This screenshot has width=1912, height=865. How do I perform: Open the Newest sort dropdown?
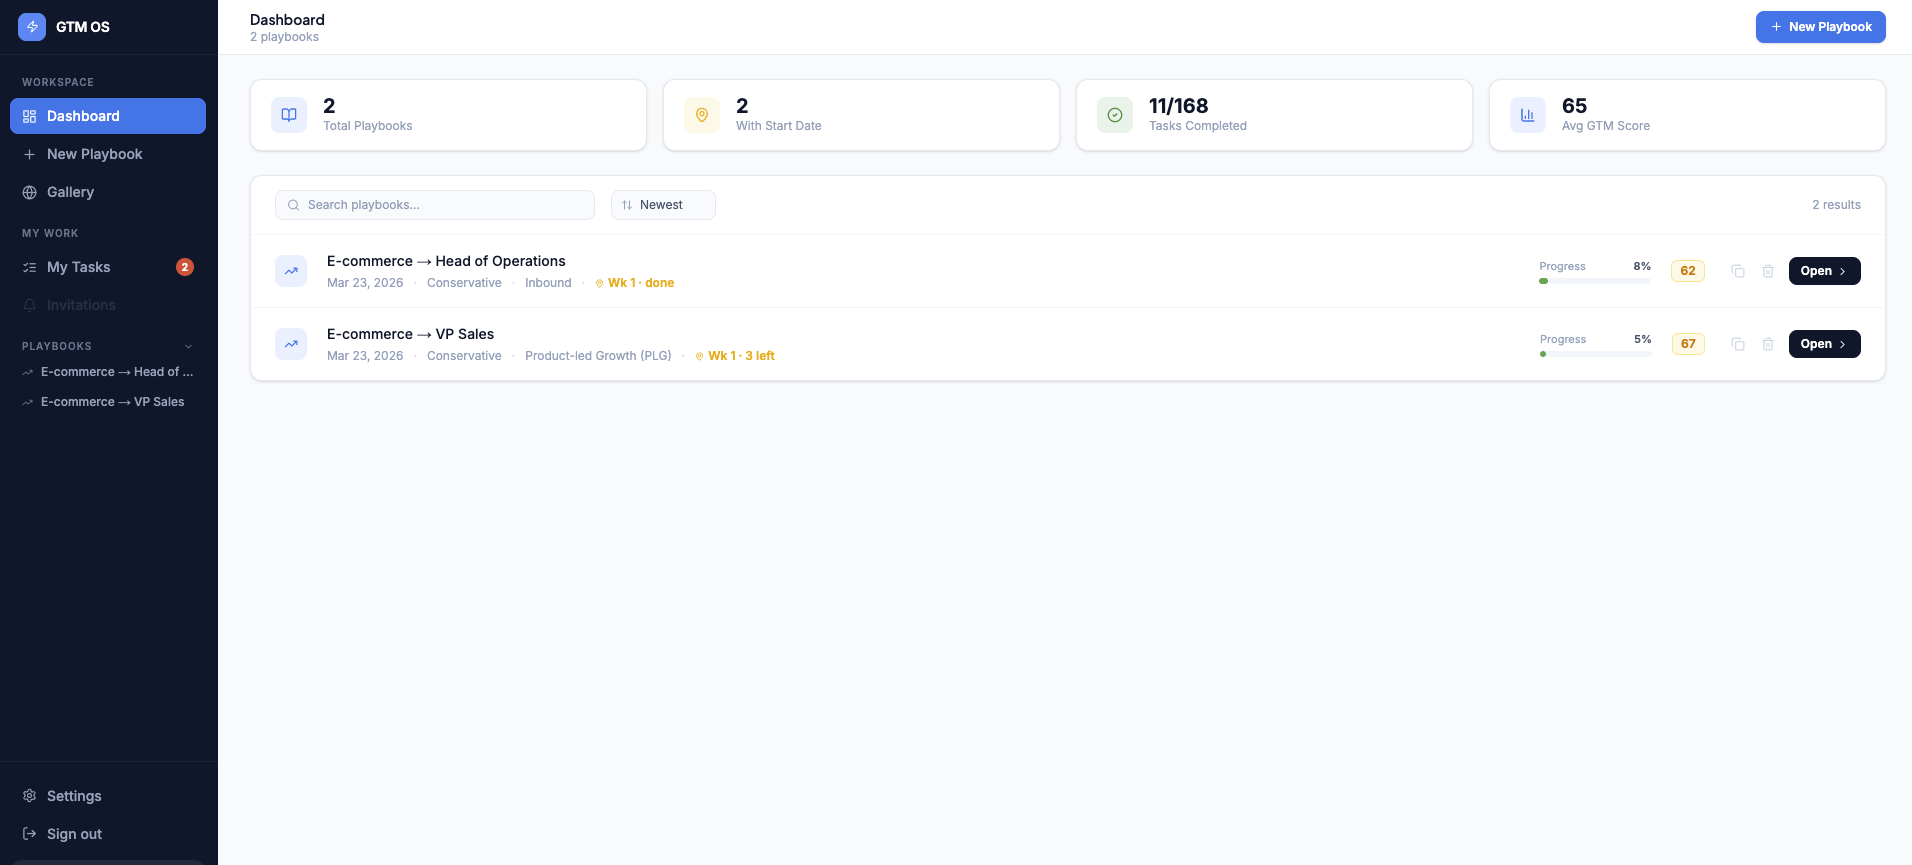663,205
